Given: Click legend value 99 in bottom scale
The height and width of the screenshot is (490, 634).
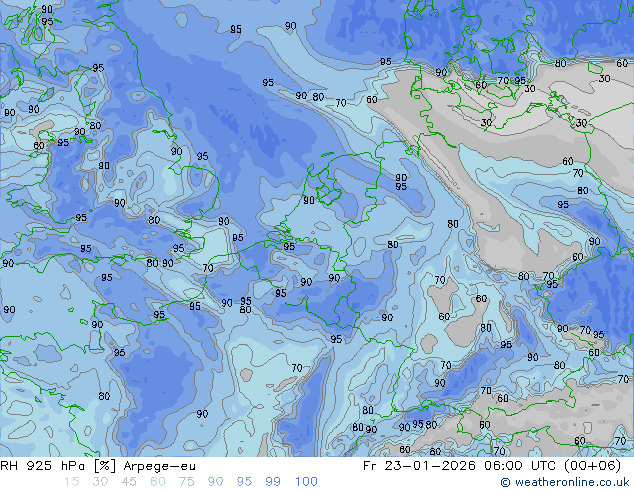Looking at the screenshot, I should tap(273, 482).
